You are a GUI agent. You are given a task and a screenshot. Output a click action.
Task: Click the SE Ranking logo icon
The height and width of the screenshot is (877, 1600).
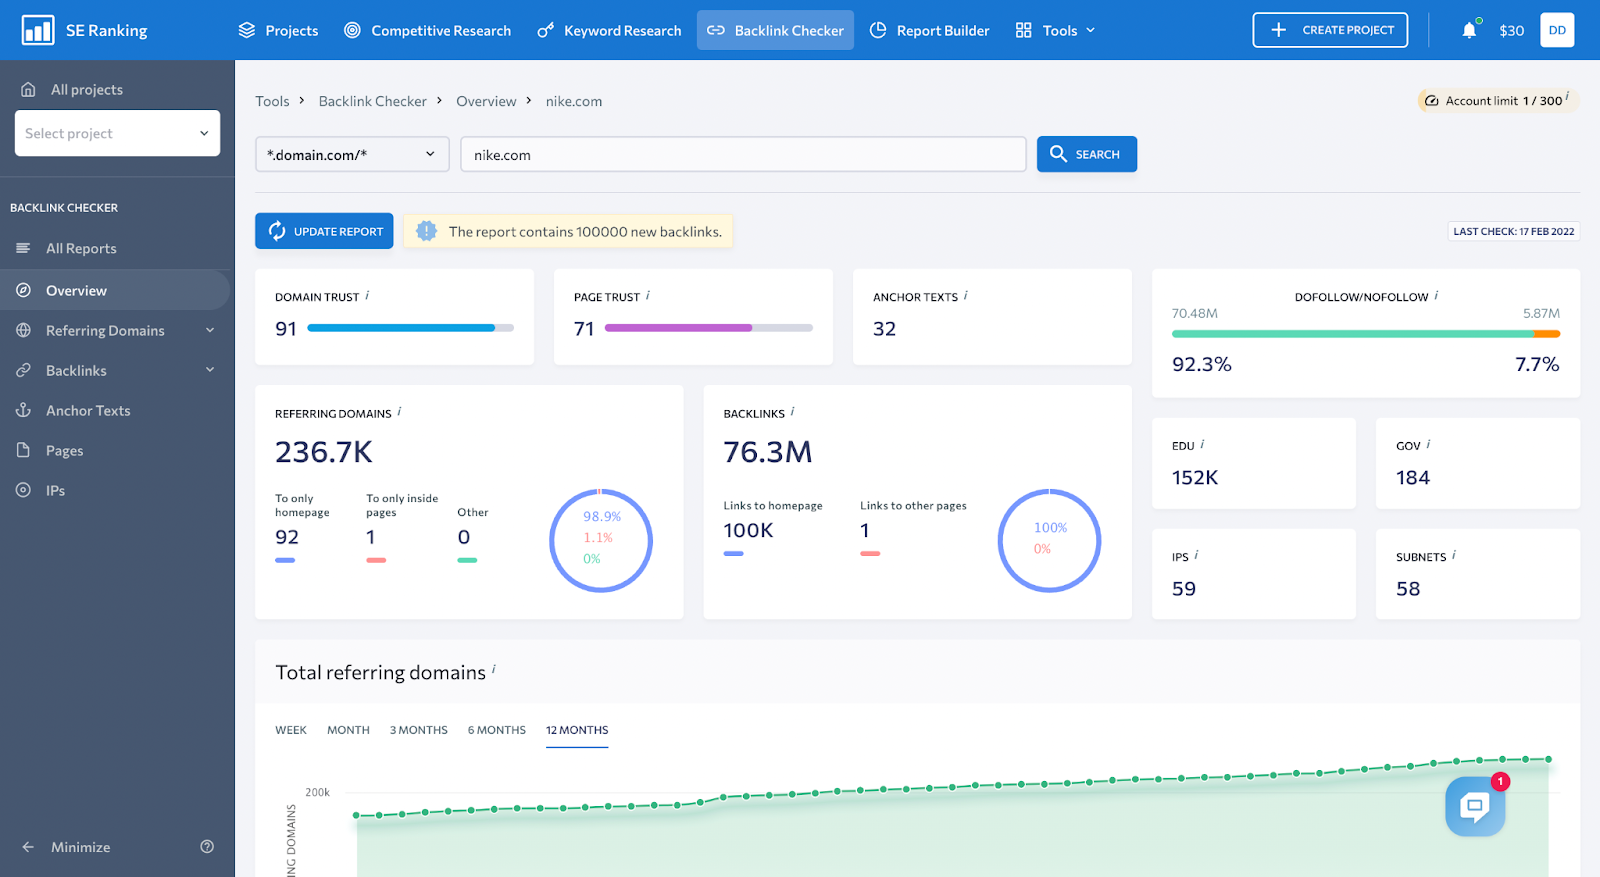38,30
